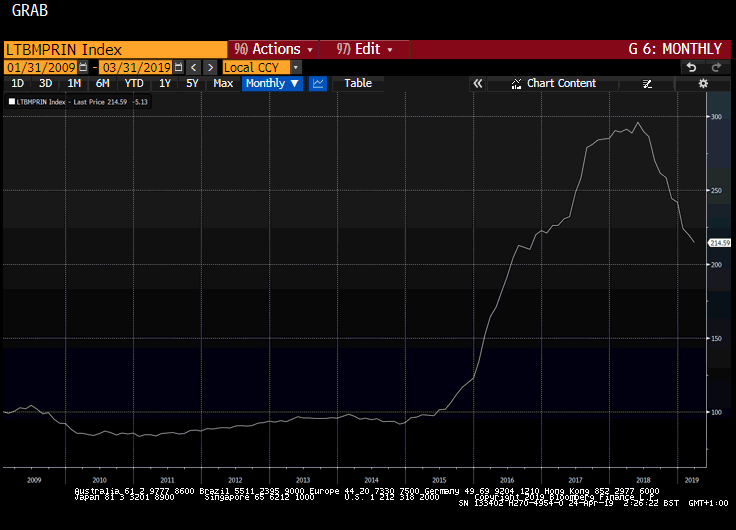Open the end date calendar picker

[x=176, y=67]
